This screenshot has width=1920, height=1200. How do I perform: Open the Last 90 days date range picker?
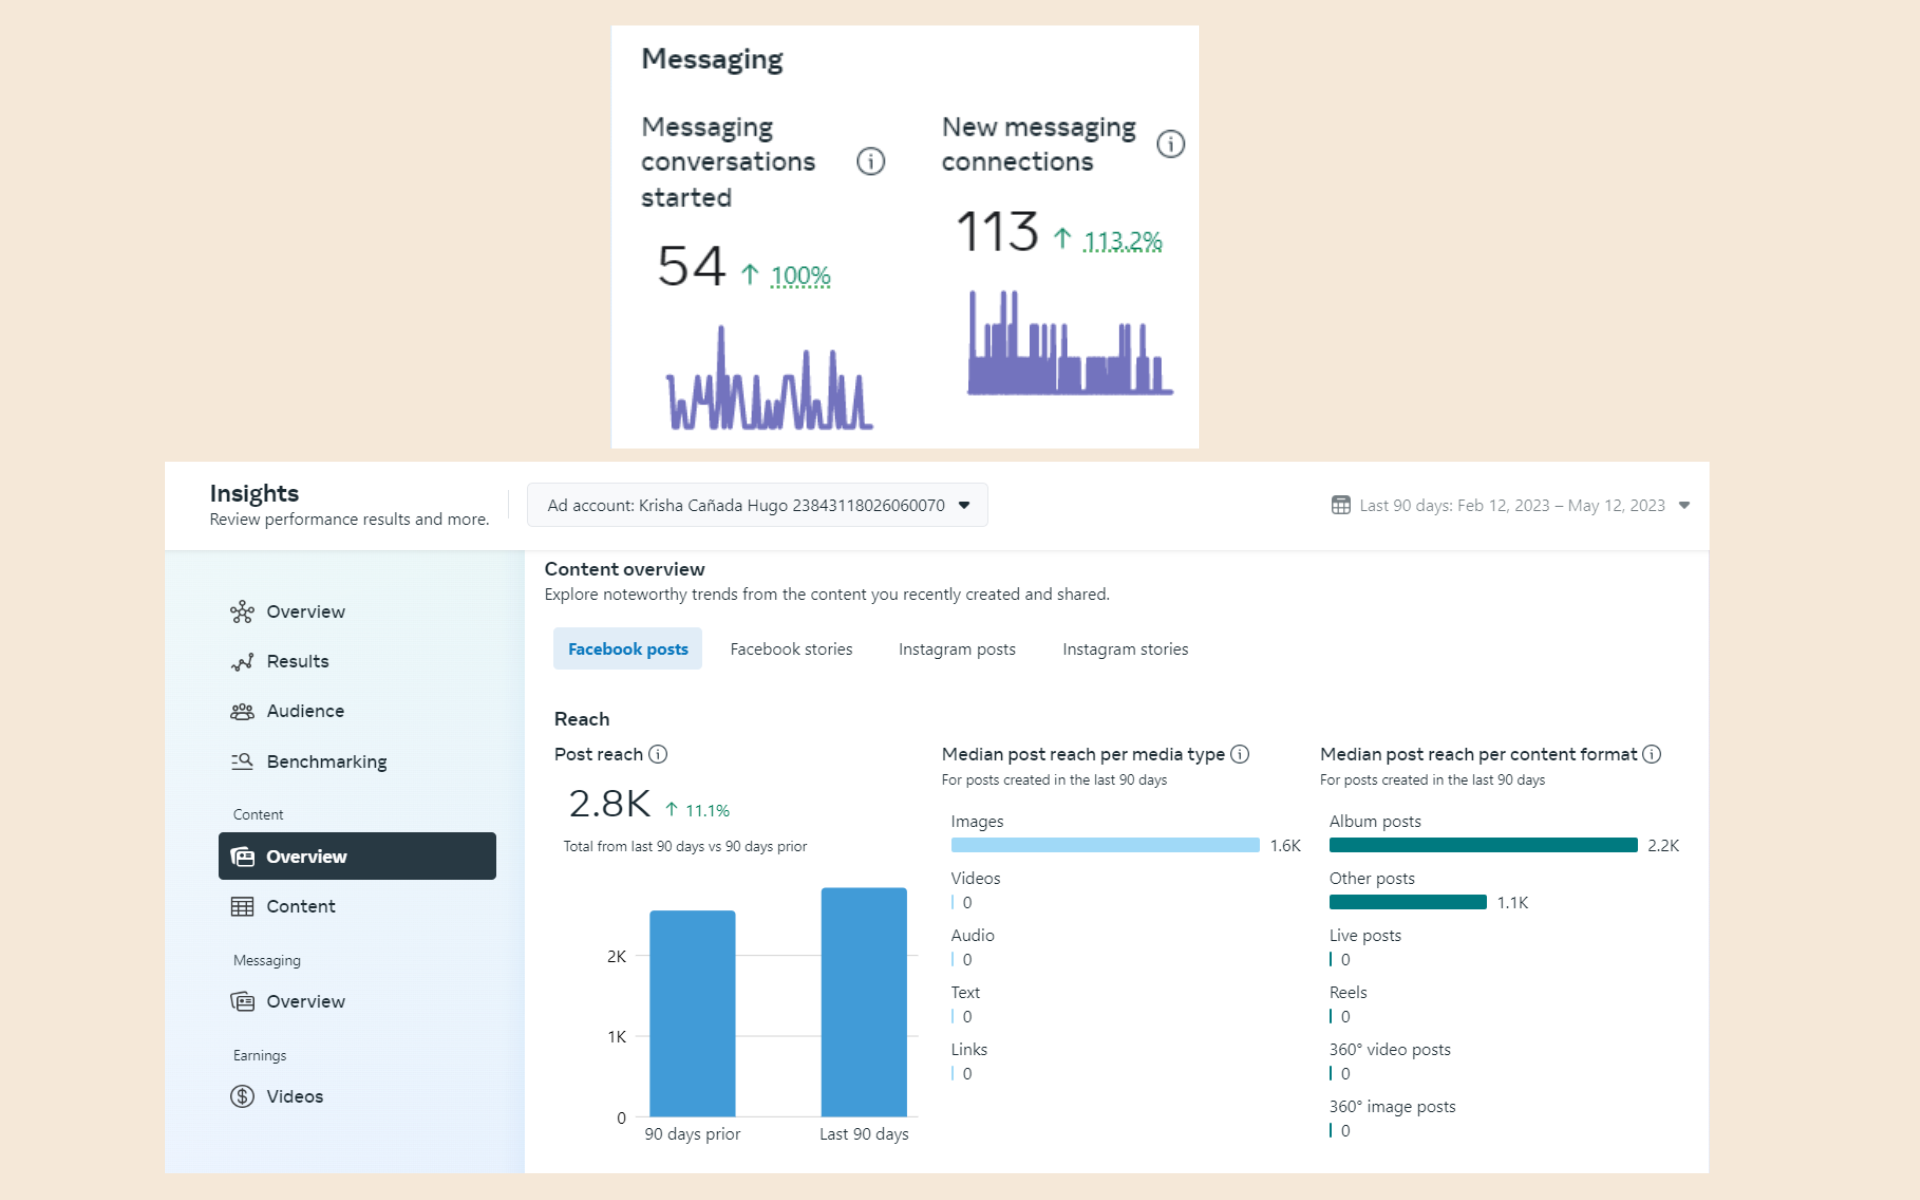(x=1510, y=505)
